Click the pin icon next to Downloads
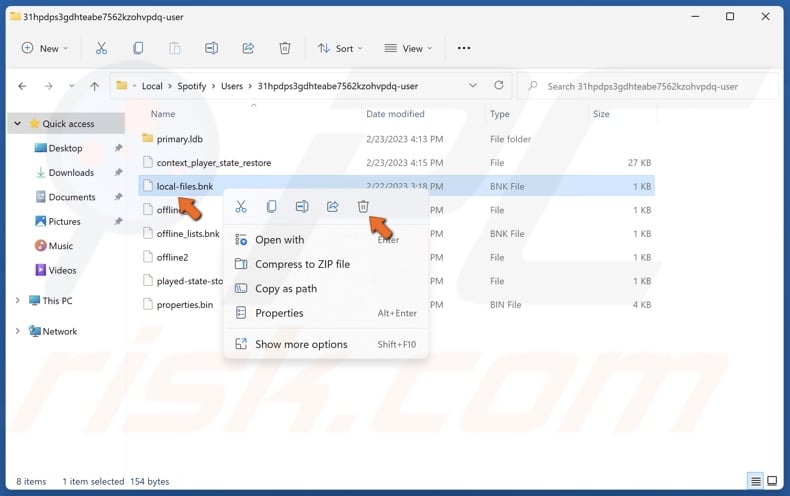 coord(118,172)
